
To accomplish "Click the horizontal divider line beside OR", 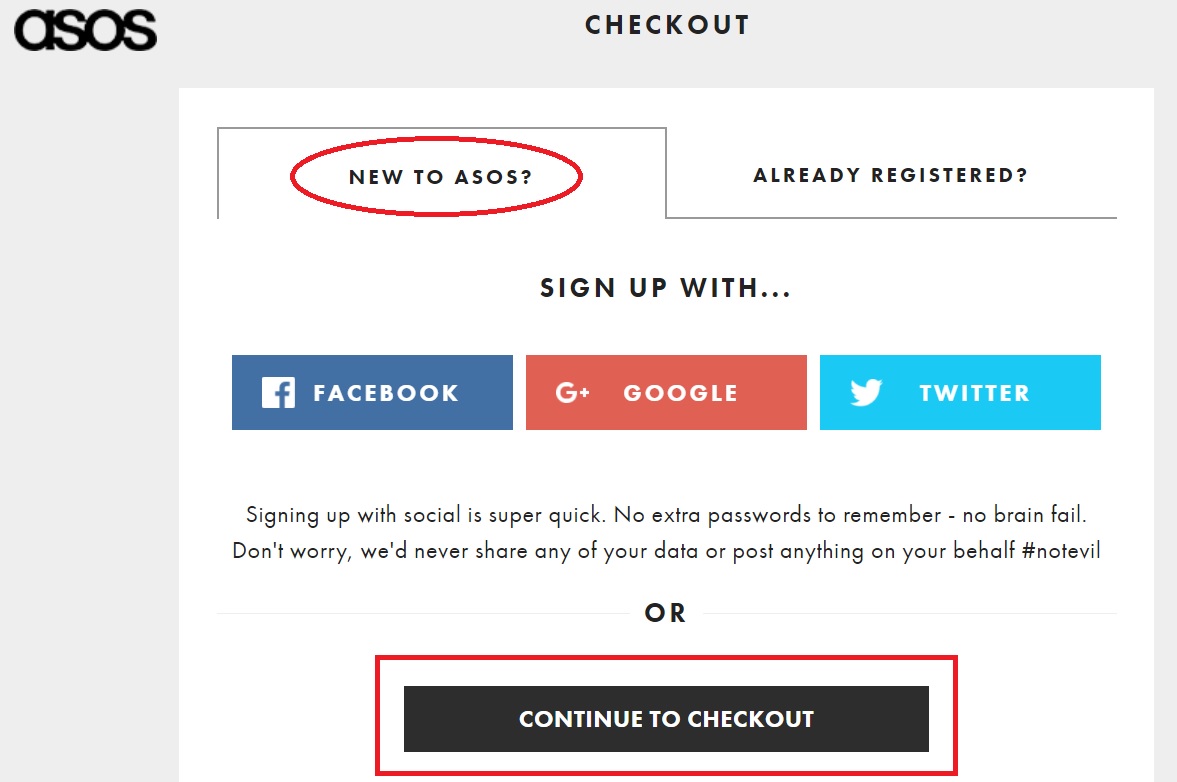I will click(x=420, y=613).
